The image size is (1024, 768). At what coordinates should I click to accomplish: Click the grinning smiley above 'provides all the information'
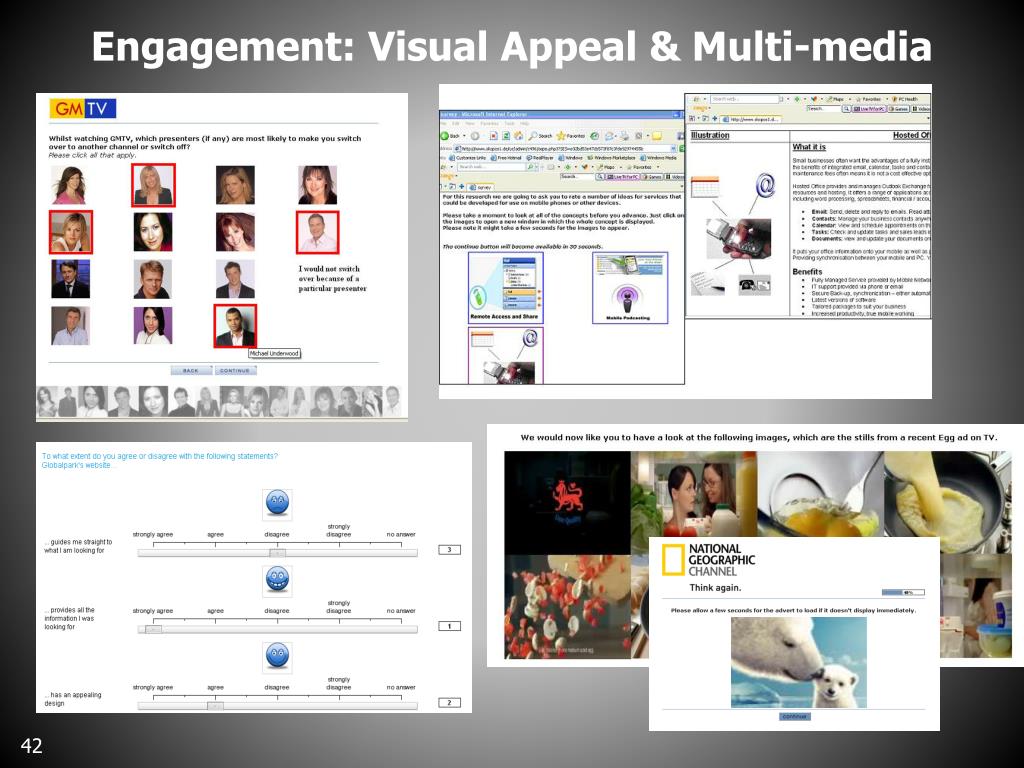(278, 581)
